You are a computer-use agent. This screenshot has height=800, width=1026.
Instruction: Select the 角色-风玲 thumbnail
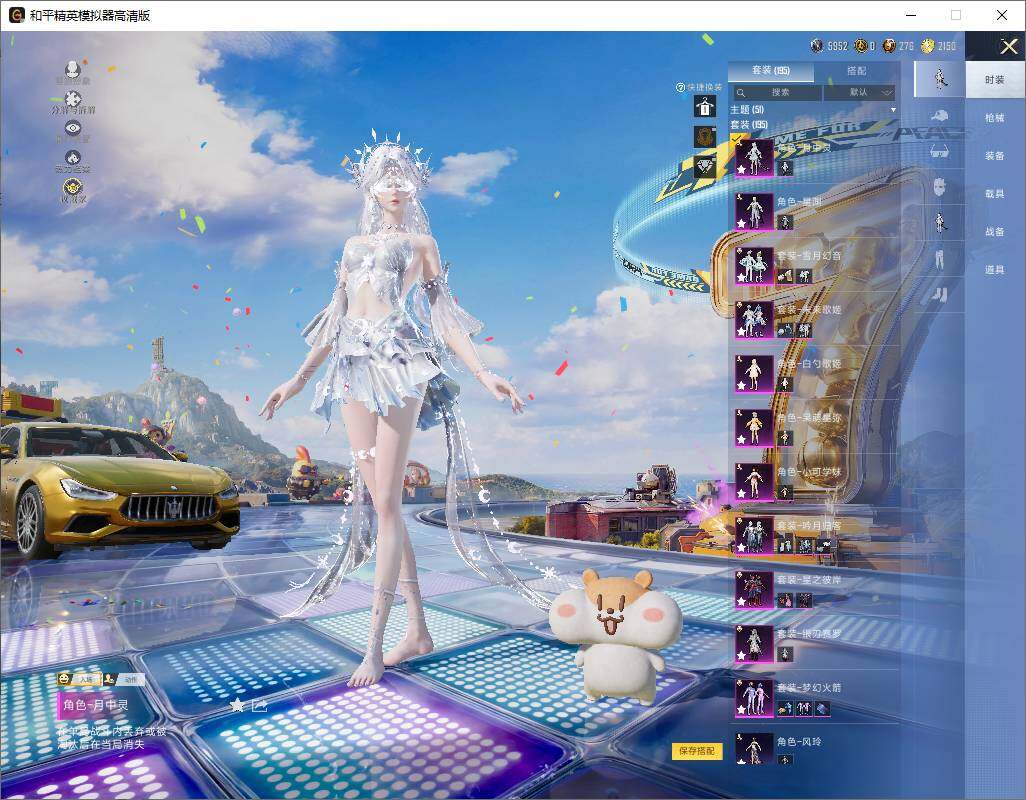tap(754, 750)
